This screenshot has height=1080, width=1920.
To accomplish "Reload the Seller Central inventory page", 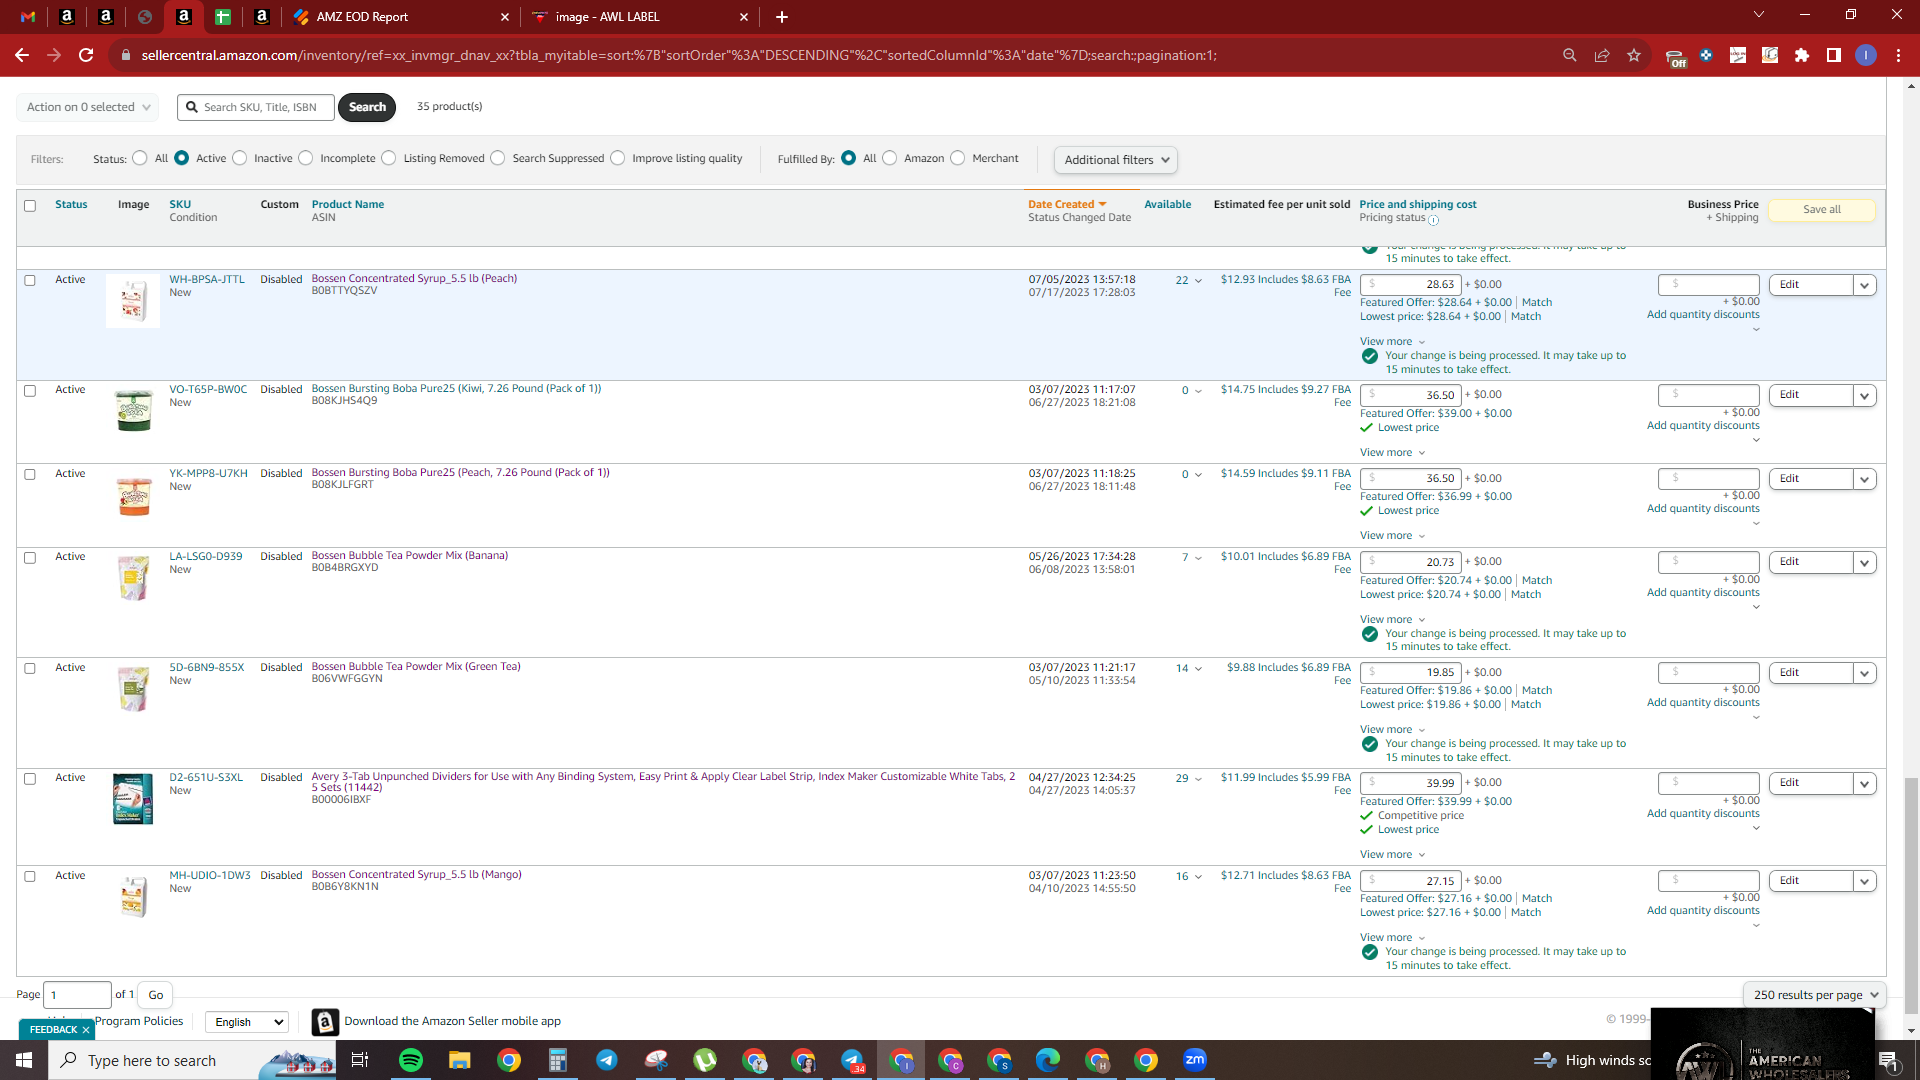I will click(86, 56).
